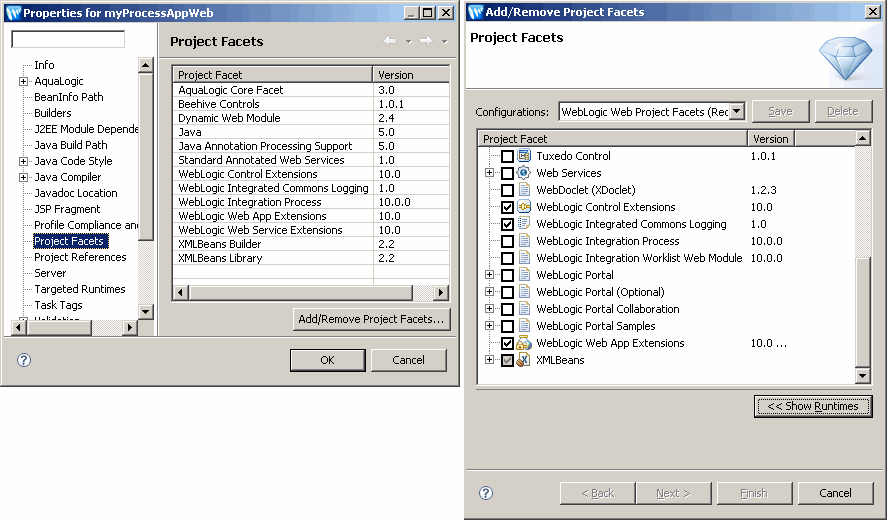
Task: Click the Tuxedo Control facet icon
Action: [524, 156]
